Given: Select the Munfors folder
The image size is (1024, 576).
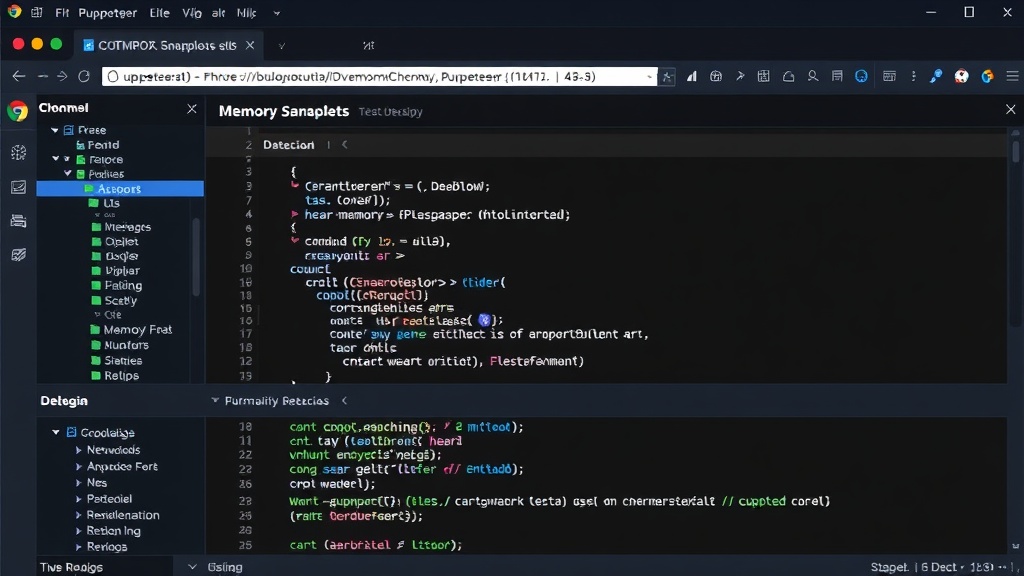Looking at the screenshot, I should pos(120,345).
